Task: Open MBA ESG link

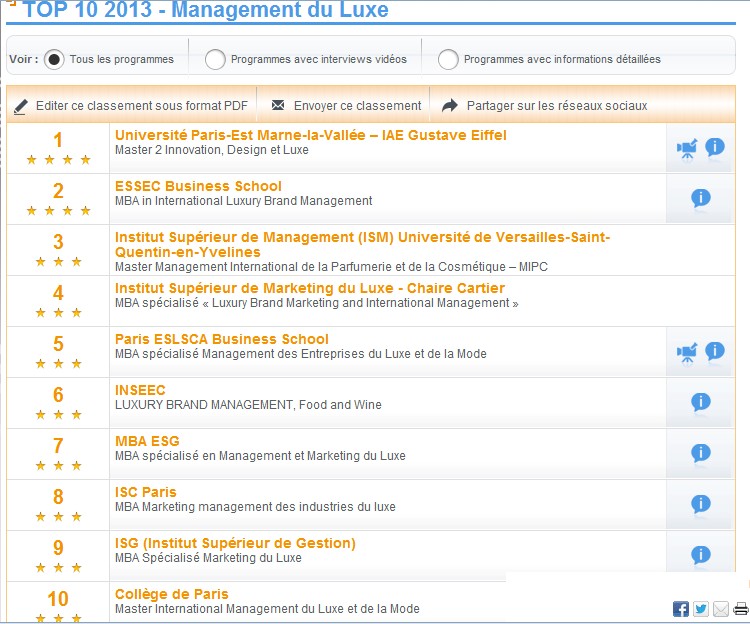Action: click(147, 441)
